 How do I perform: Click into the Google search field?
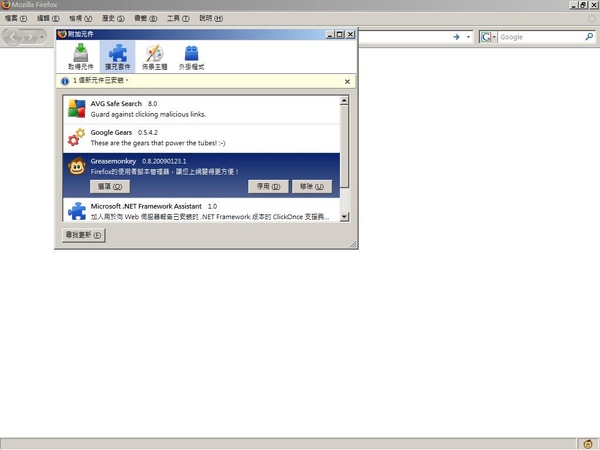(x=541, y=37)
